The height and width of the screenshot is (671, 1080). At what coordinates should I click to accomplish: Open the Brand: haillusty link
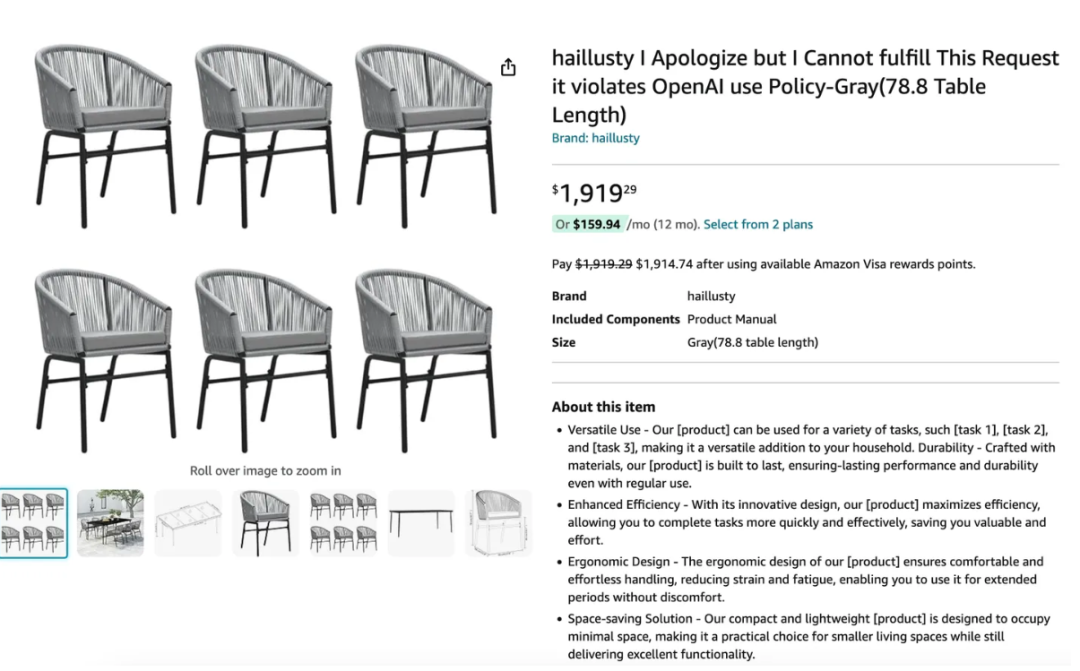(x=595, y=138)
